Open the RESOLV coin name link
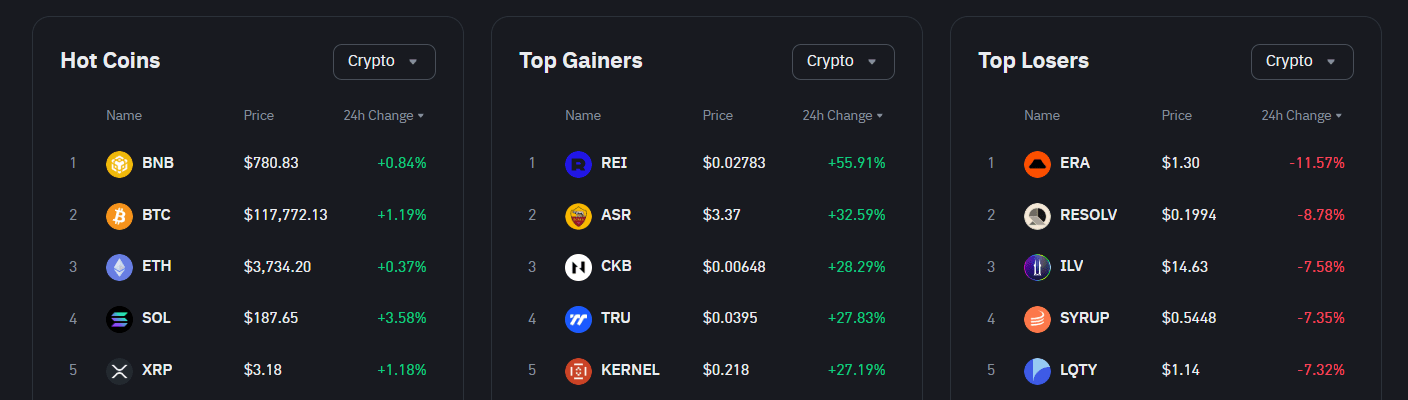 click(x=1088, y=214)
